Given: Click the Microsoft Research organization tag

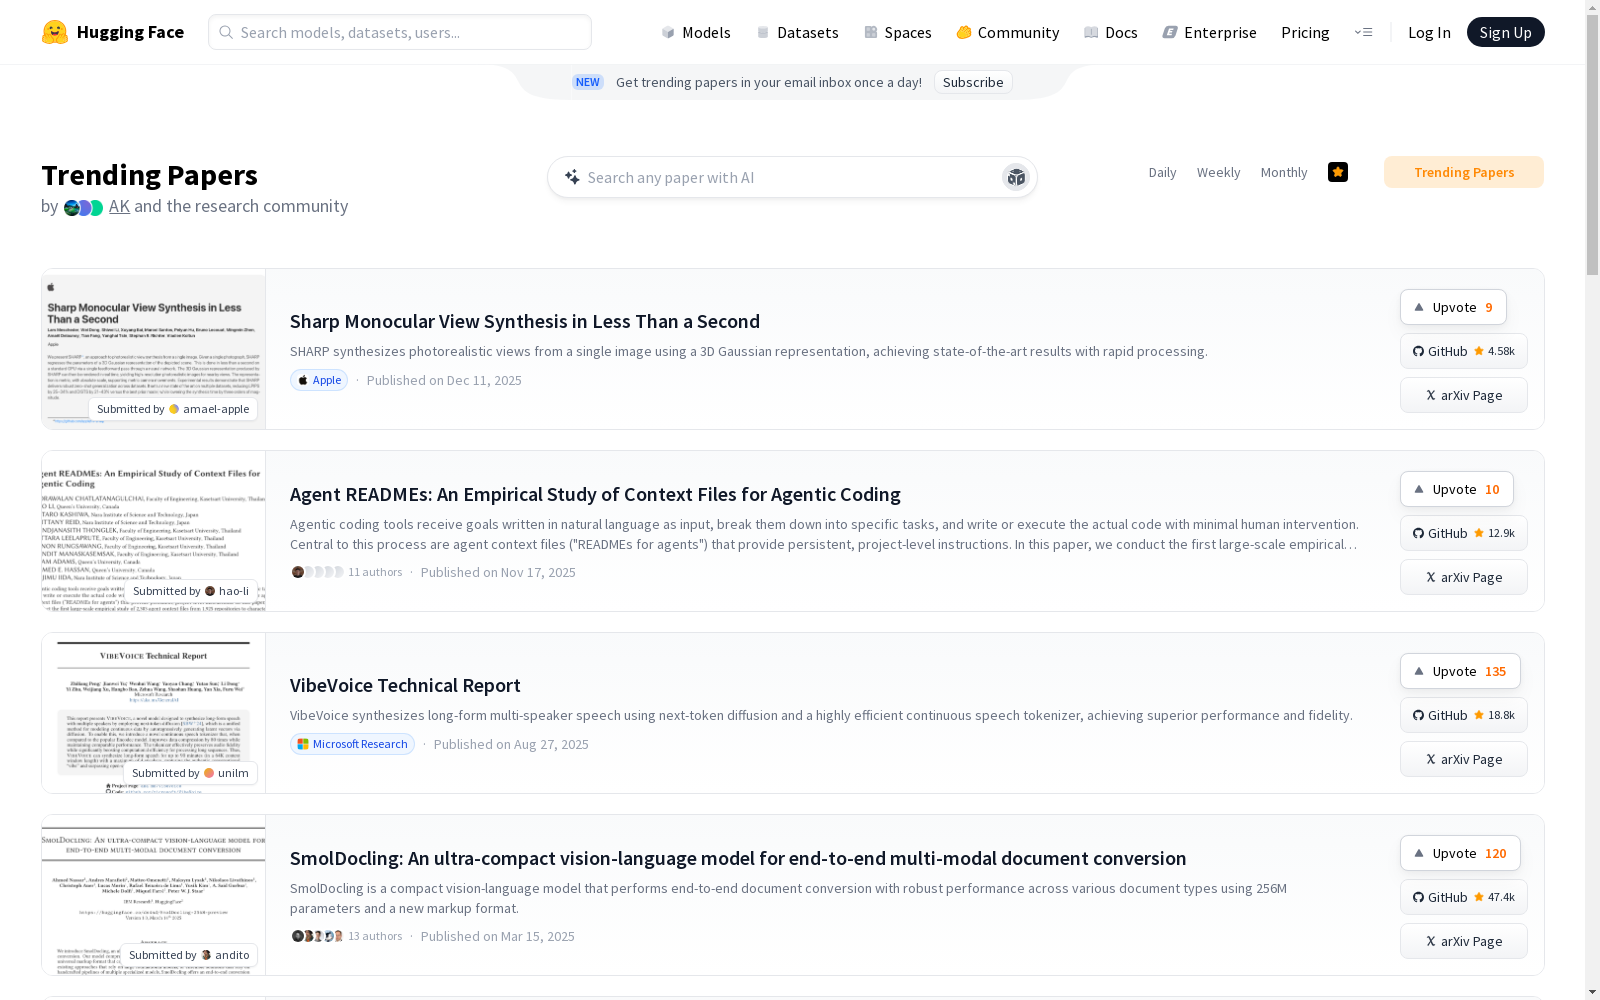Looking at the screenshot, I should pyautogui.click(x=352, y=744).
